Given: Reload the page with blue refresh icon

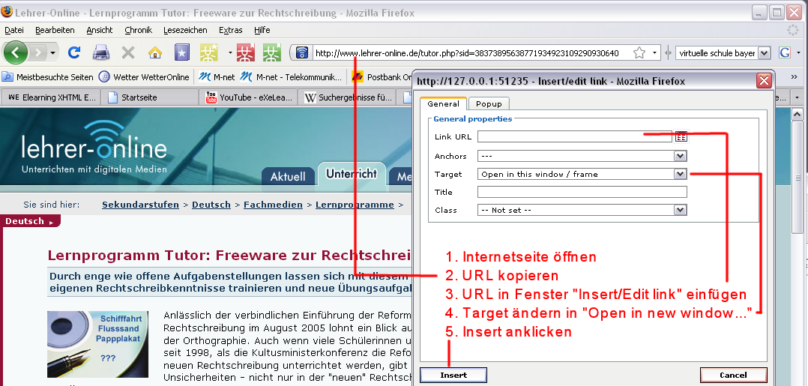Looking at the screenshot, I should pyautogui.click(x=74, y=53).
